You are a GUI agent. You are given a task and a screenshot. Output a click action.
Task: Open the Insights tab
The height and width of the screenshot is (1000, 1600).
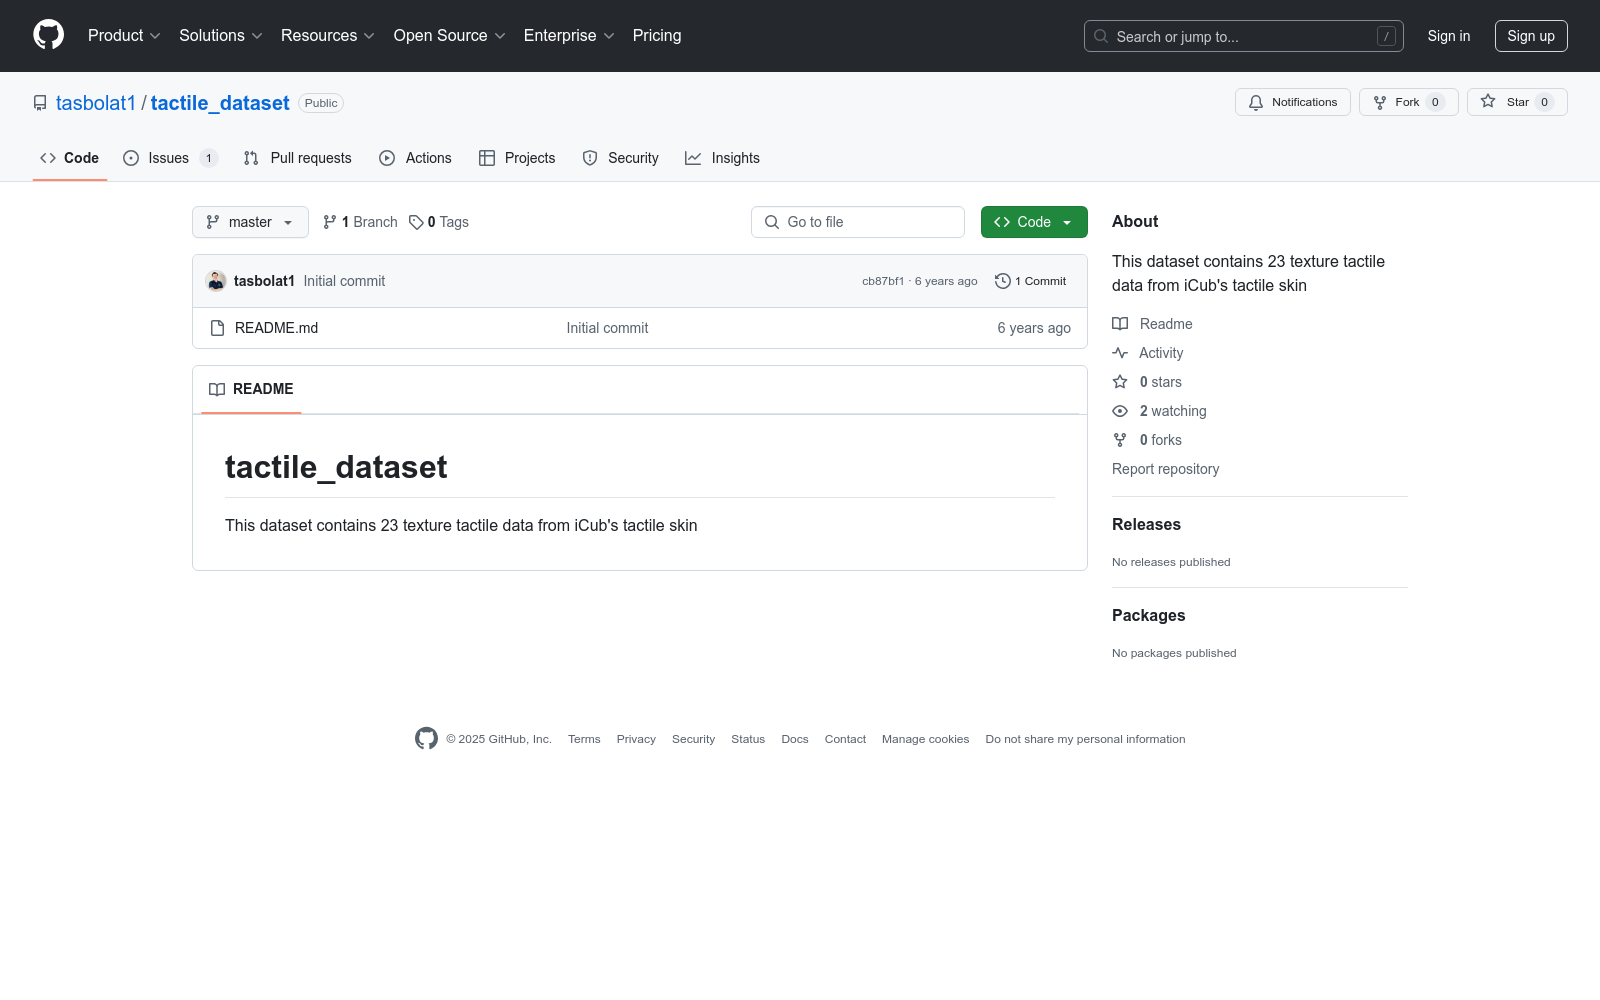tap(722, 158)
